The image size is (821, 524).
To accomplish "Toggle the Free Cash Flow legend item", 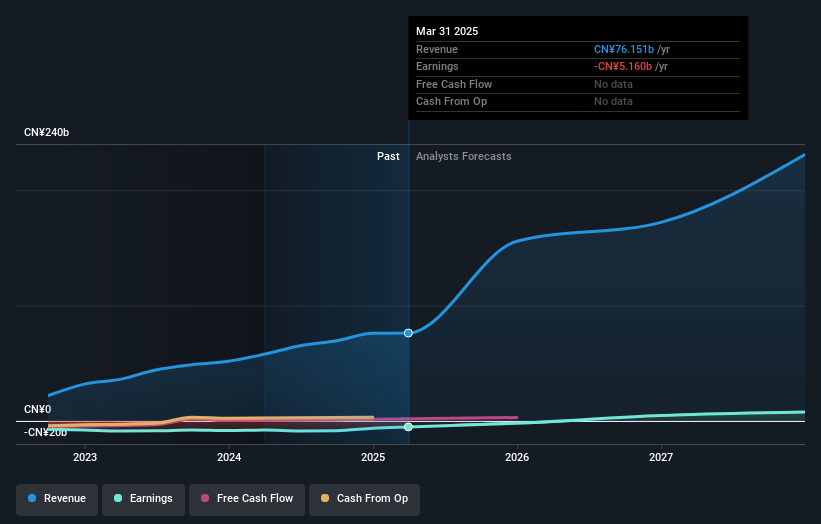I will (x=247, y=498).
